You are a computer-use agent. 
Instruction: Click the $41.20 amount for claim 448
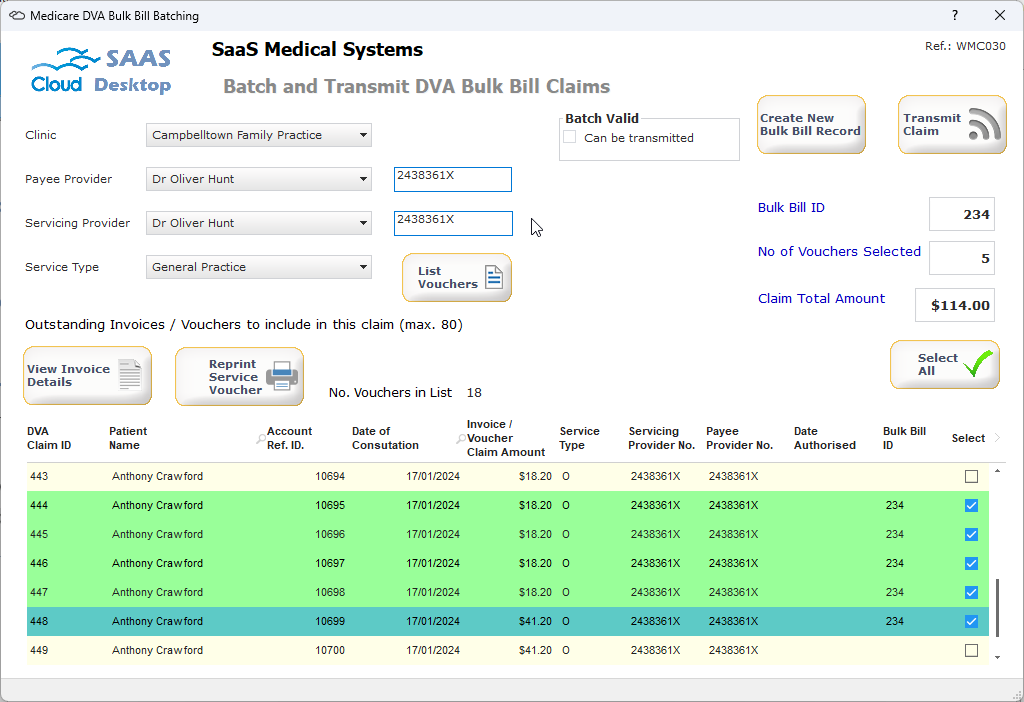pos(536,622)
